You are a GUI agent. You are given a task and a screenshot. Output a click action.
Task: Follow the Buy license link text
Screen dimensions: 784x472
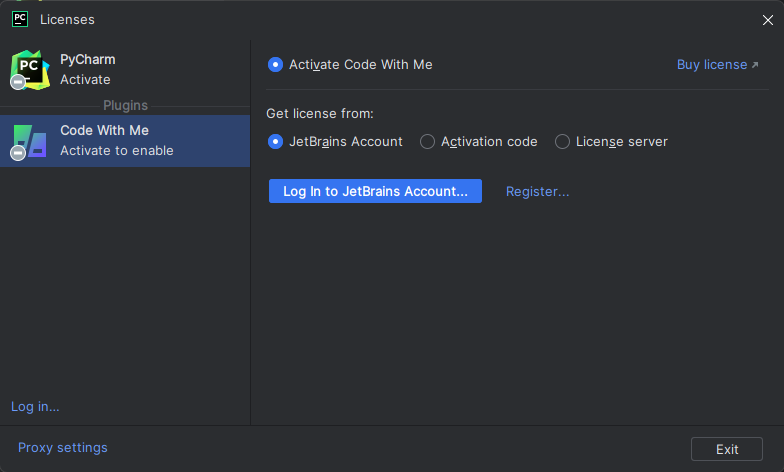point(711,65)
